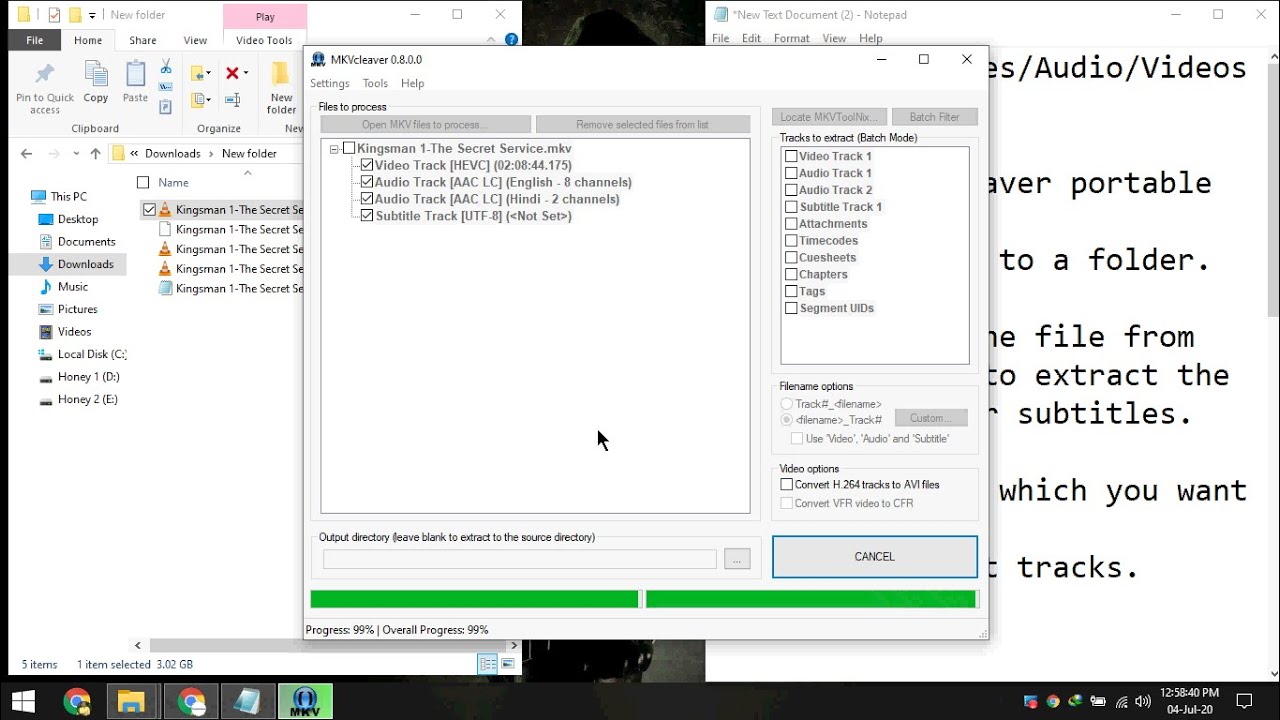Viewport: 1280px width, 720px height.
Task: Switch to Explorer Video Tools tab
Action: (x=264, y=41)
